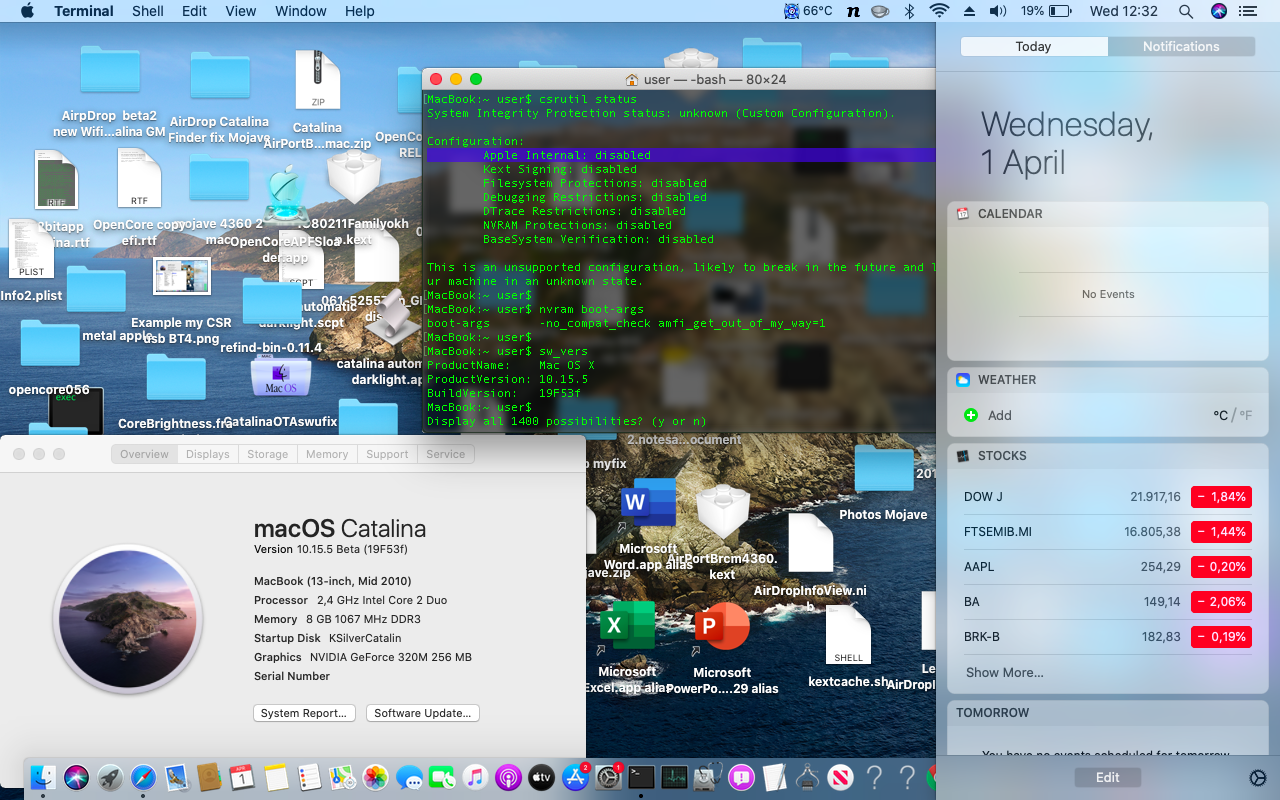Select AAPL stock row
Screen dimensions: 1280x800
[x=1108, y=567]
